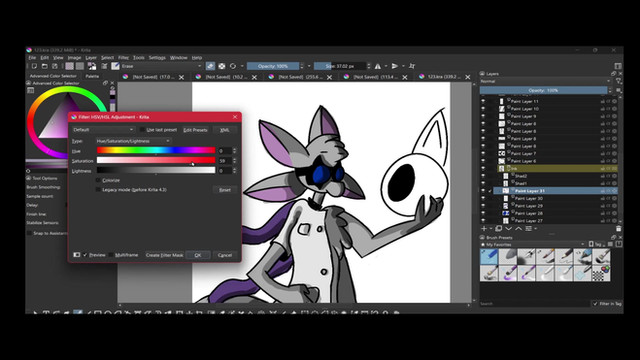
Task: Move layer up with arrow icon
Action: pos(518,229)
